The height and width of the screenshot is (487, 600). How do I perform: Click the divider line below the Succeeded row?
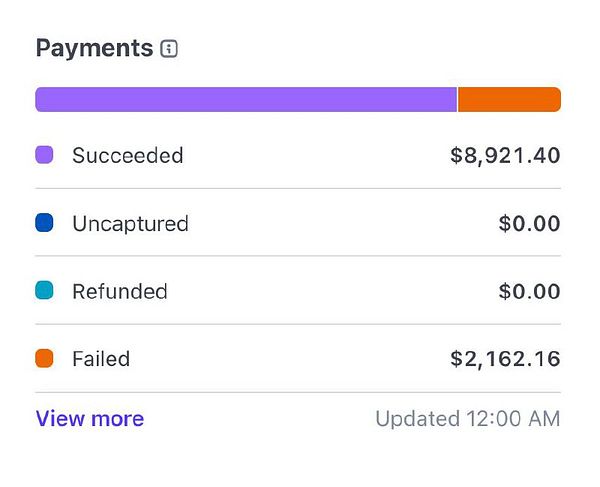[298, 188]
